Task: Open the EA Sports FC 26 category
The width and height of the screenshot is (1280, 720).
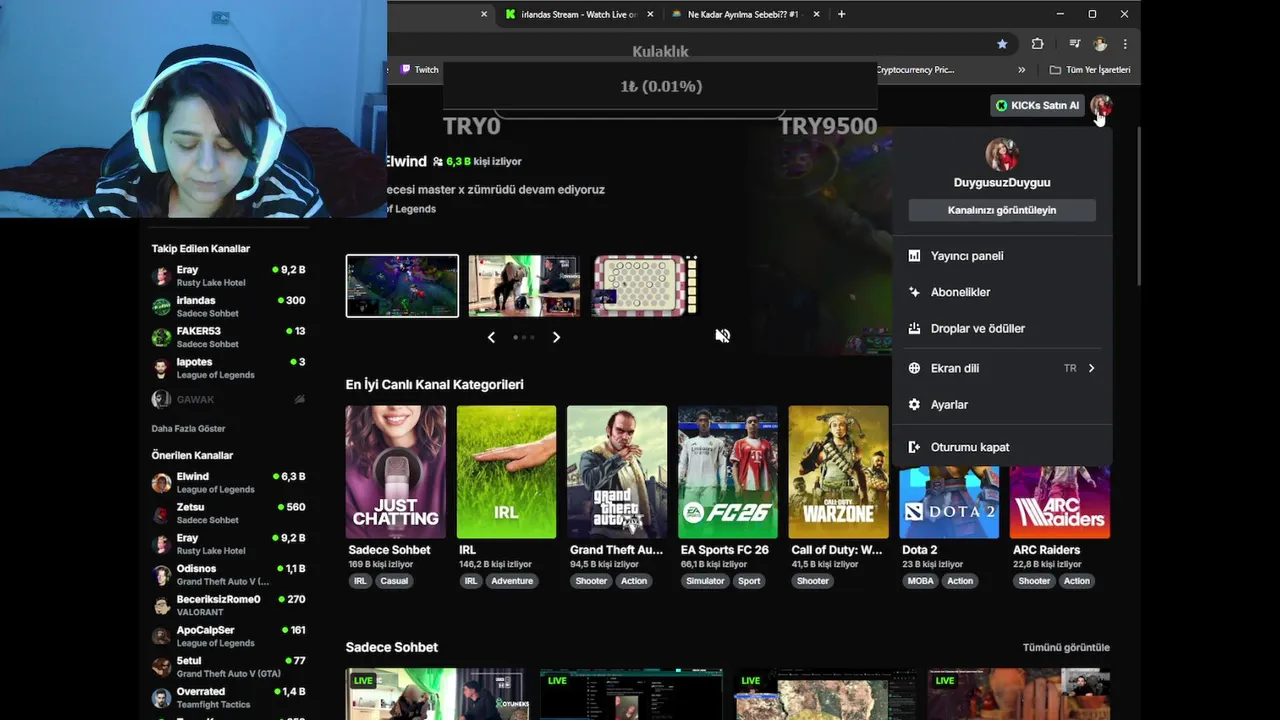Action: click(727, 472)
